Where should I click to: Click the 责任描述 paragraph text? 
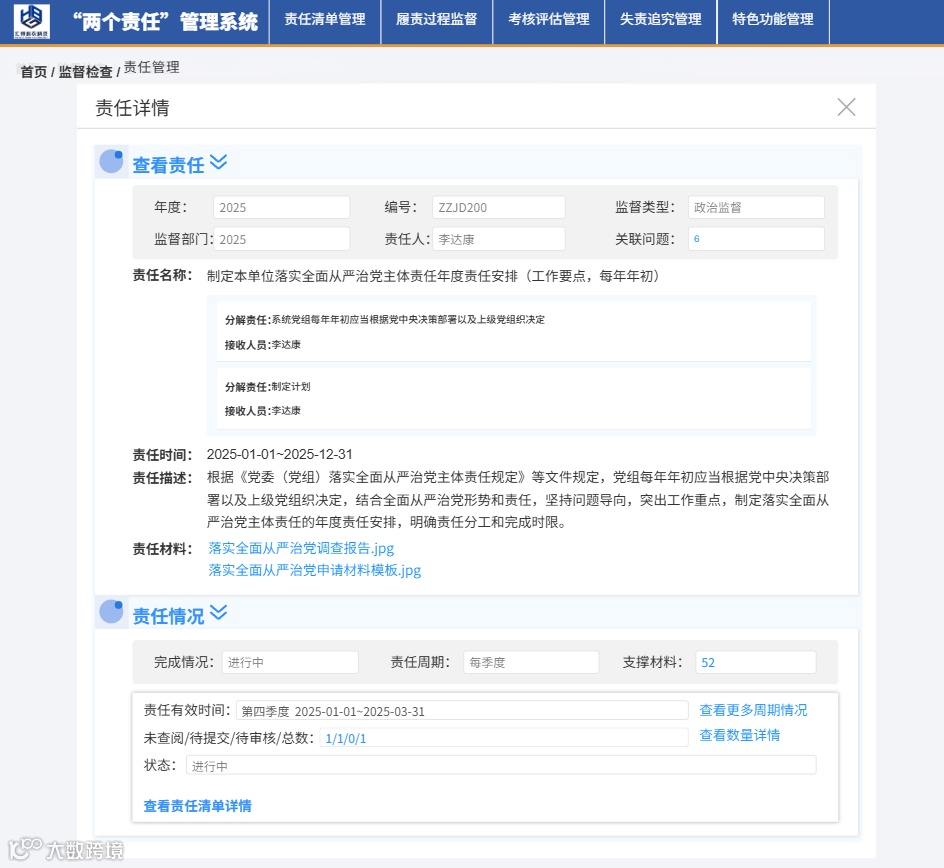coord(518,500)
